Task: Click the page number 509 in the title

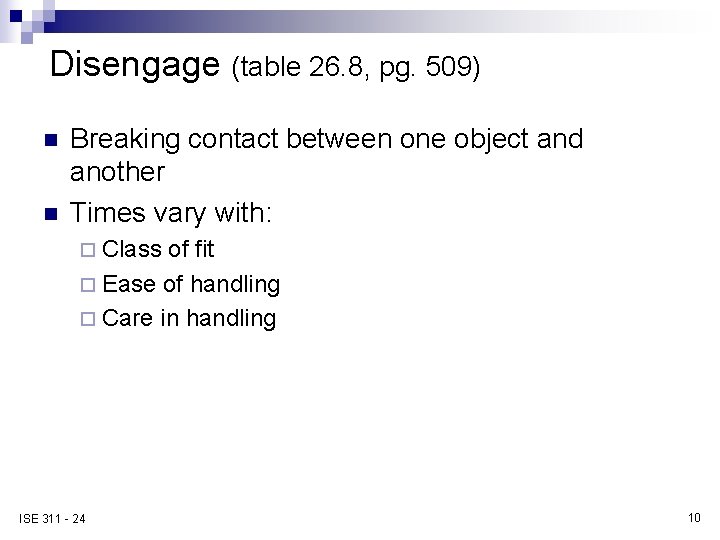Action: point(449,67)
